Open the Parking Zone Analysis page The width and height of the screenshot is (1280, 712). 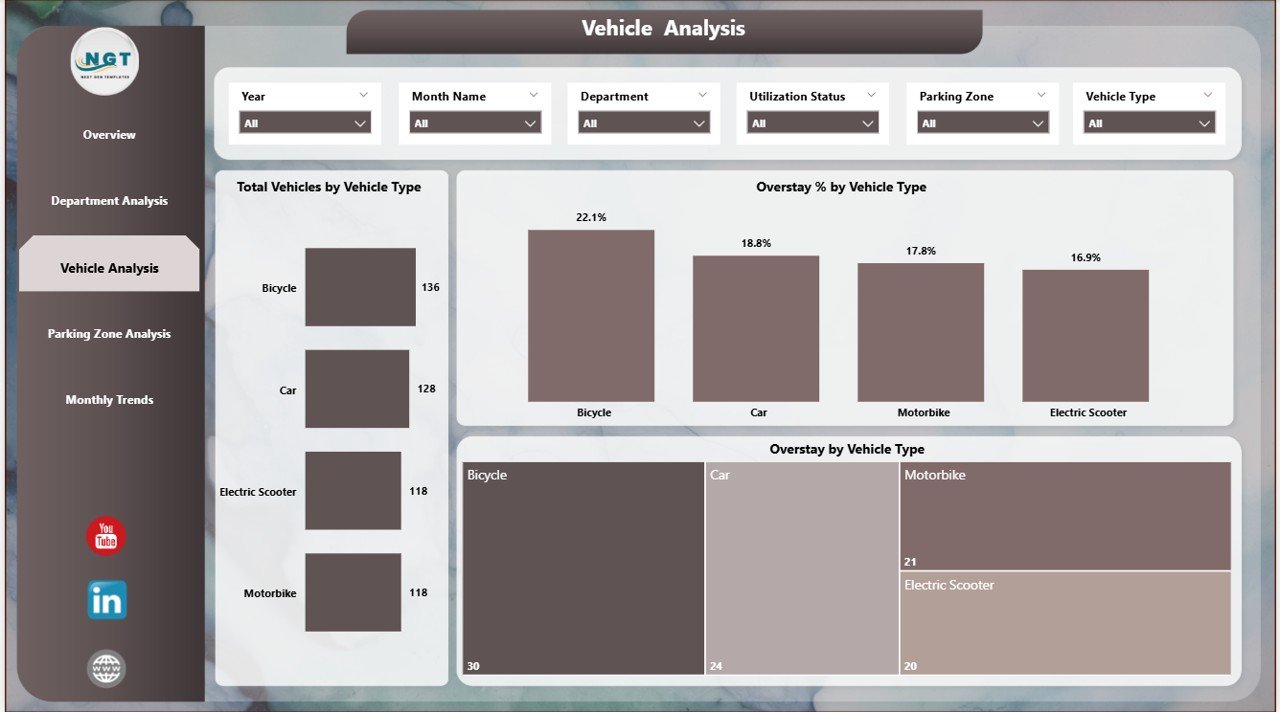(109, 334)
